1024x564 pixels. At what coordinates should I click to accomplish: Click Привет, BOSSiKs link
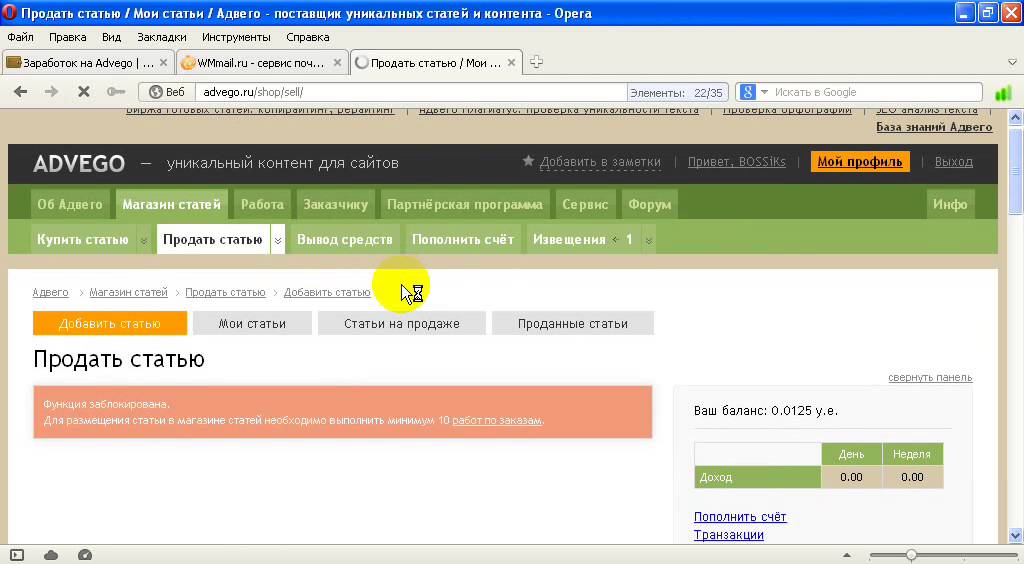click(737, 161)
